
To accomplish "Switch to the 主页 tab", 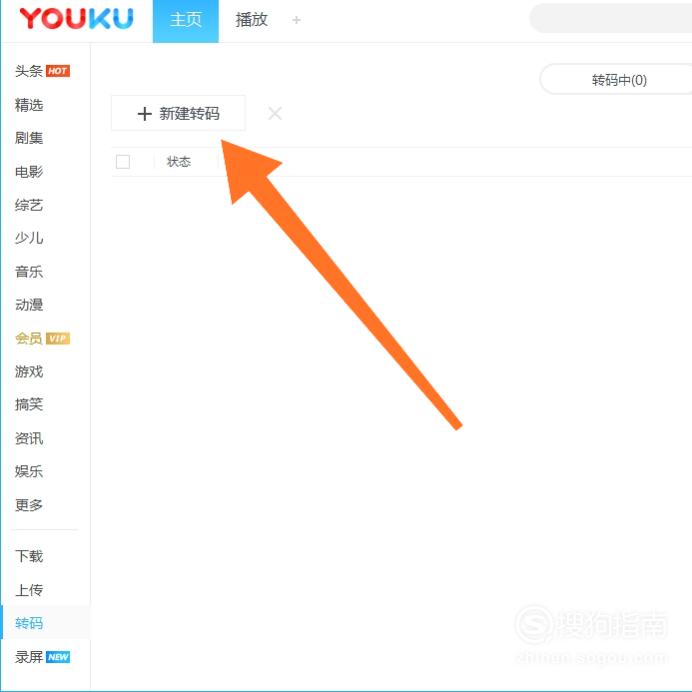I will pos(186,21).
